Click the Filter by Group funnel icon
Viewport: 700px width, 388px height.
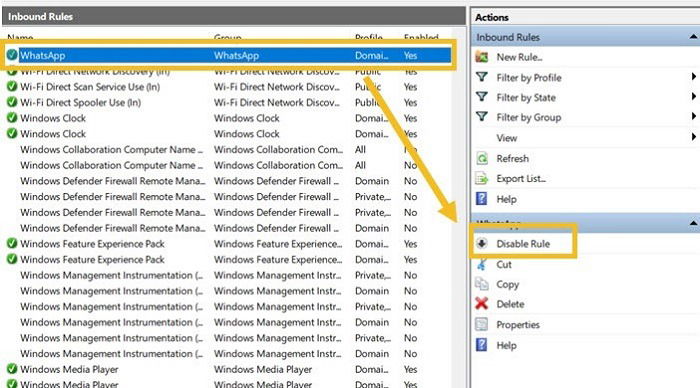pos(482,117)
